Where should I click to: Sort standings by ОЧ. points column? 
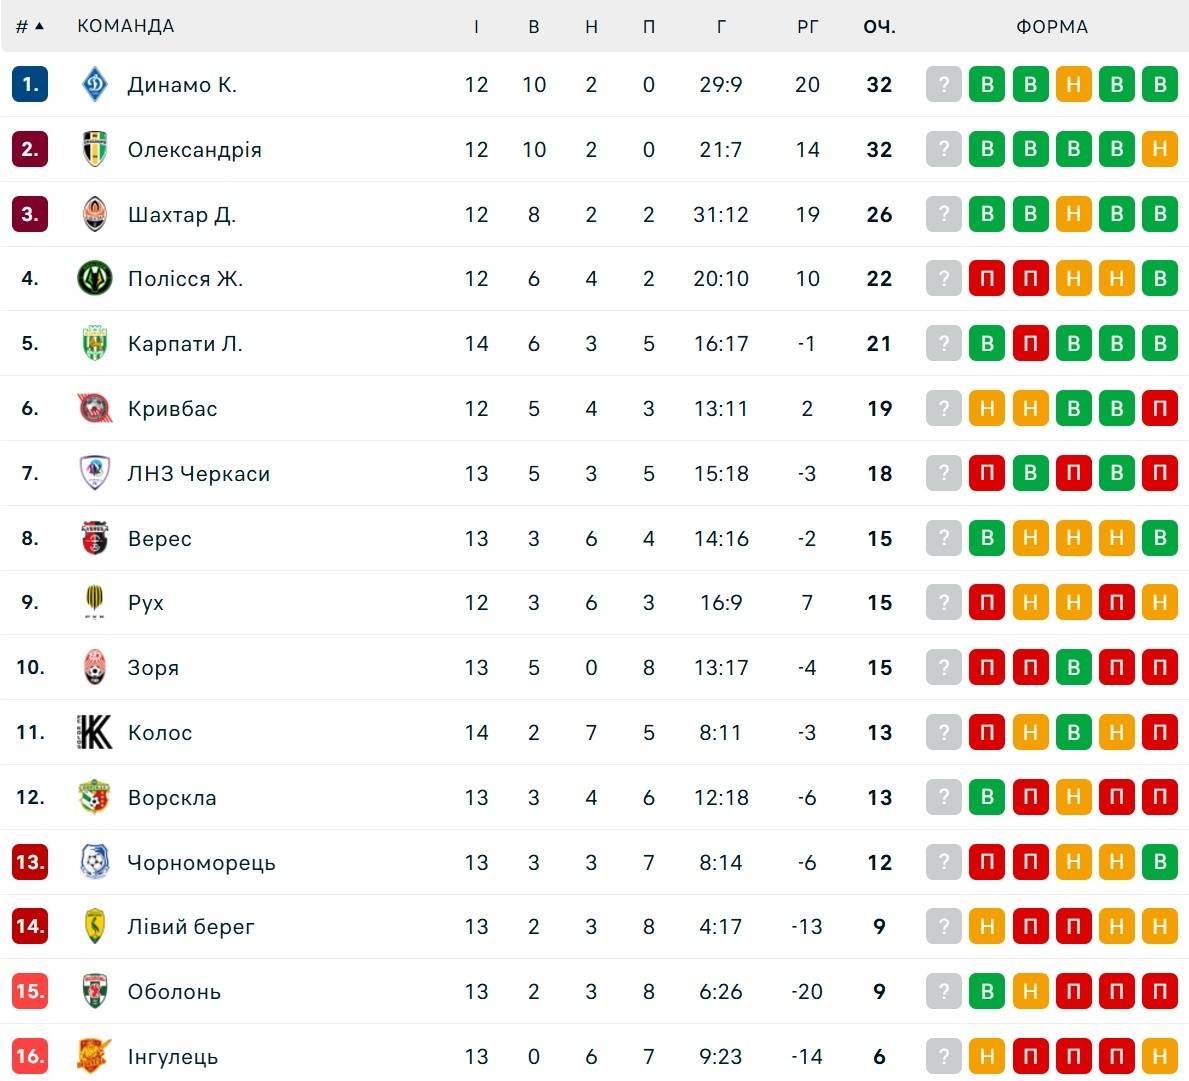880,27
